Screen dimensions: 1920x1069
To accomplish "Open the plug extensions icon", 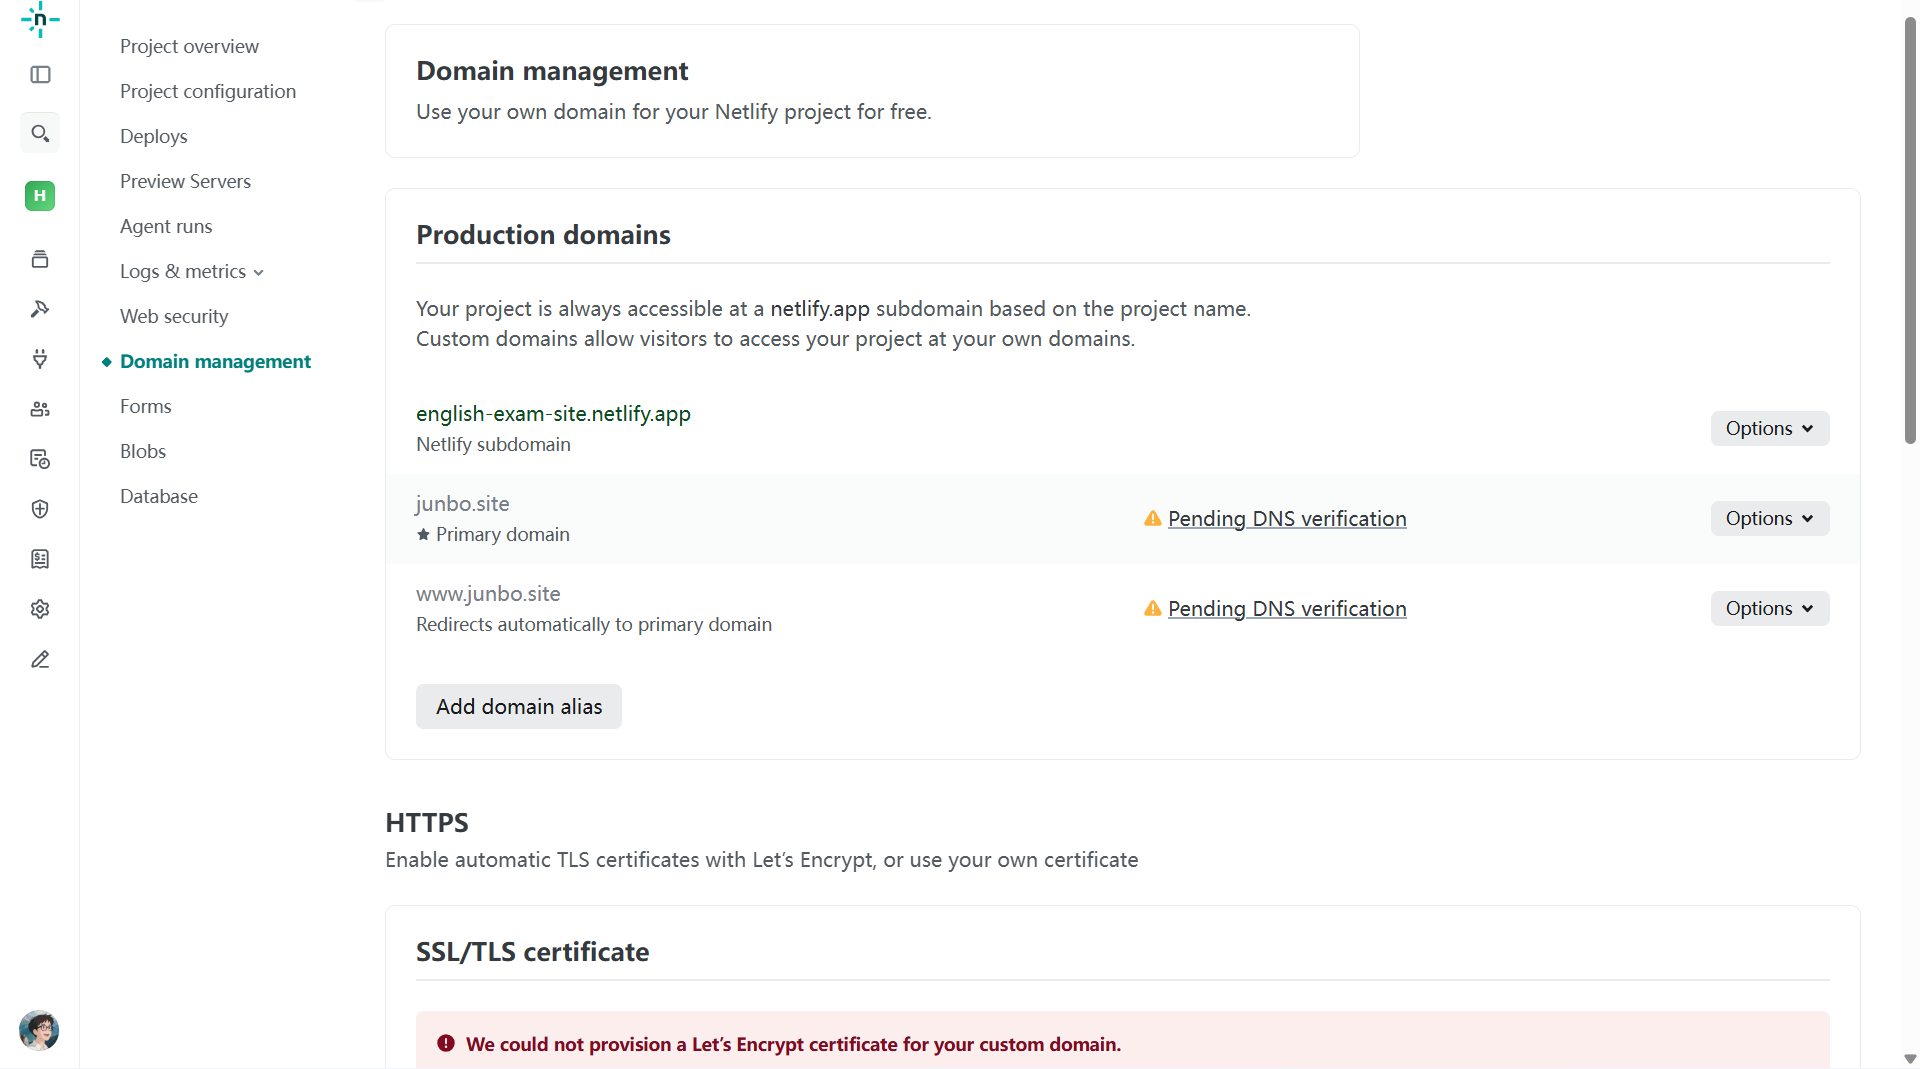I will 40,359.
